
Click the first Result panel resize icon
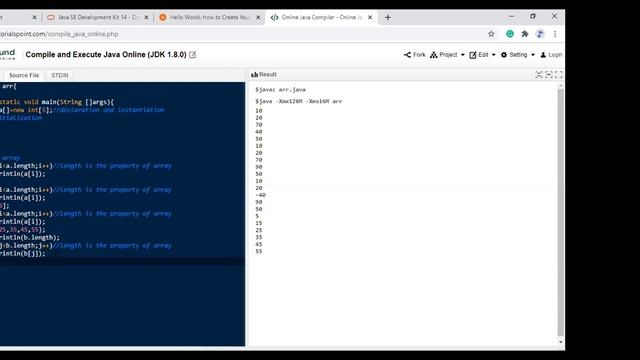click(x=539, y=74)
